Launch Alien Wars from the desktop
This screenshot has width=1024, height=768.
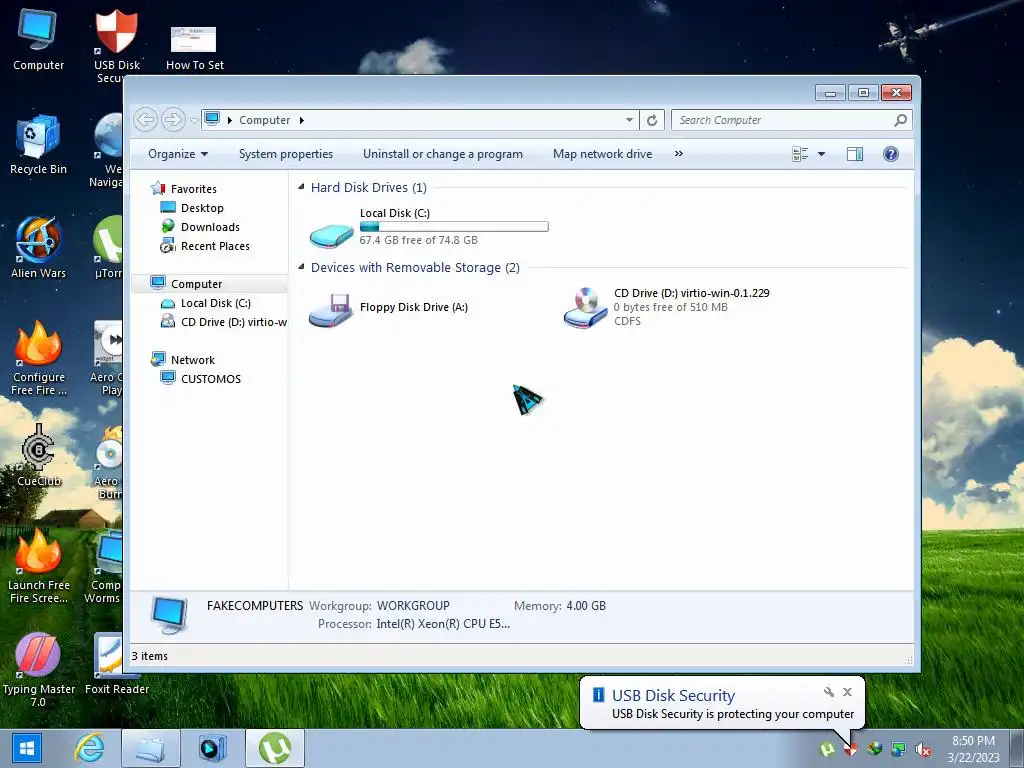[x=38, y=248]
